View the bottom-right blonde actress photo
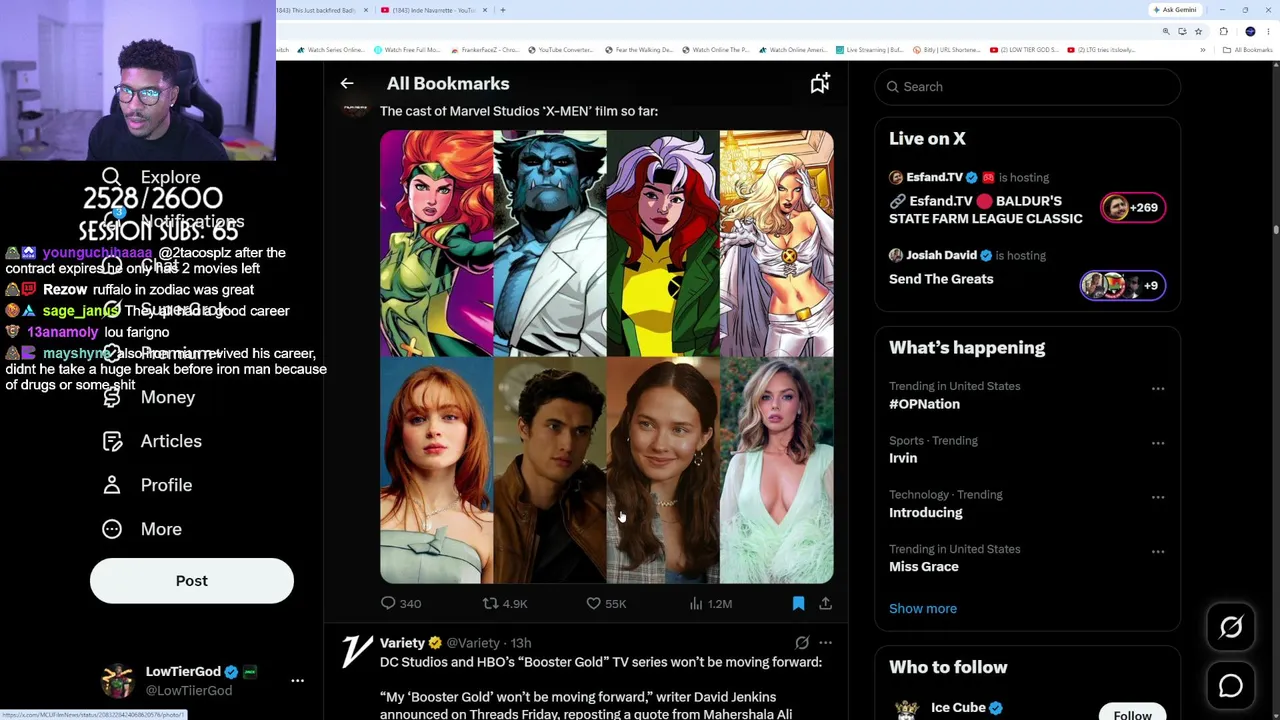This screenshot has width=1280, height=720. point(777,470)
